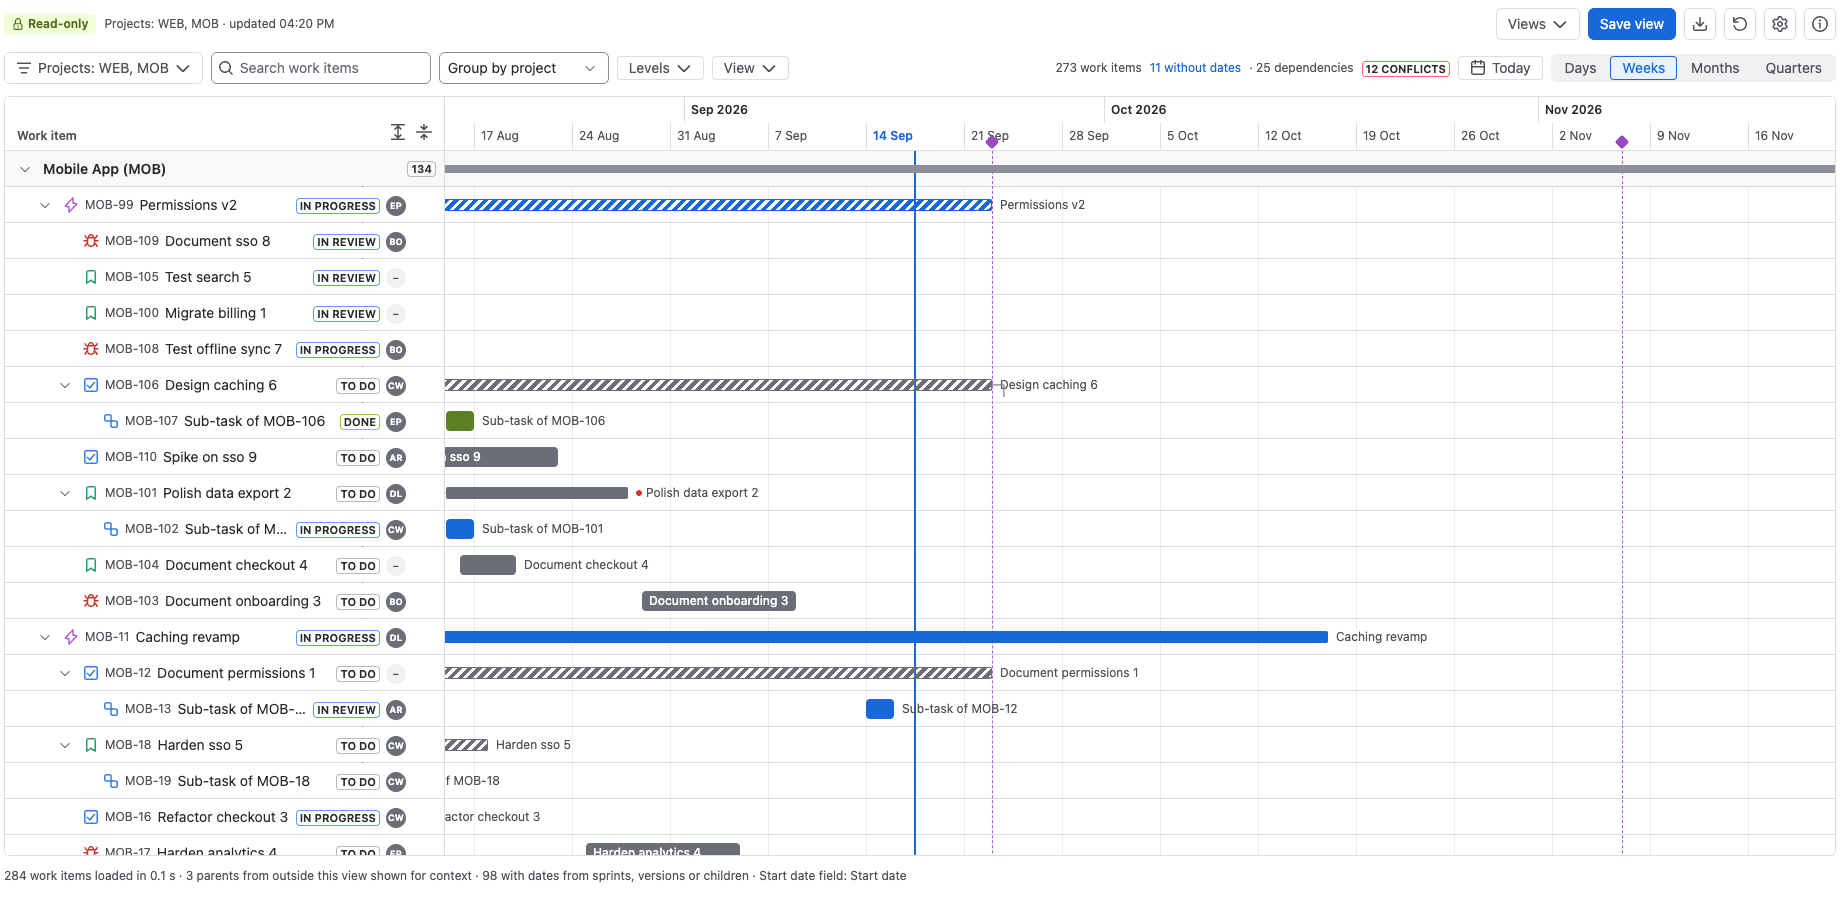Click the download/export icon
Viewport: 1840px width, 900px height.
(1700, 24)
